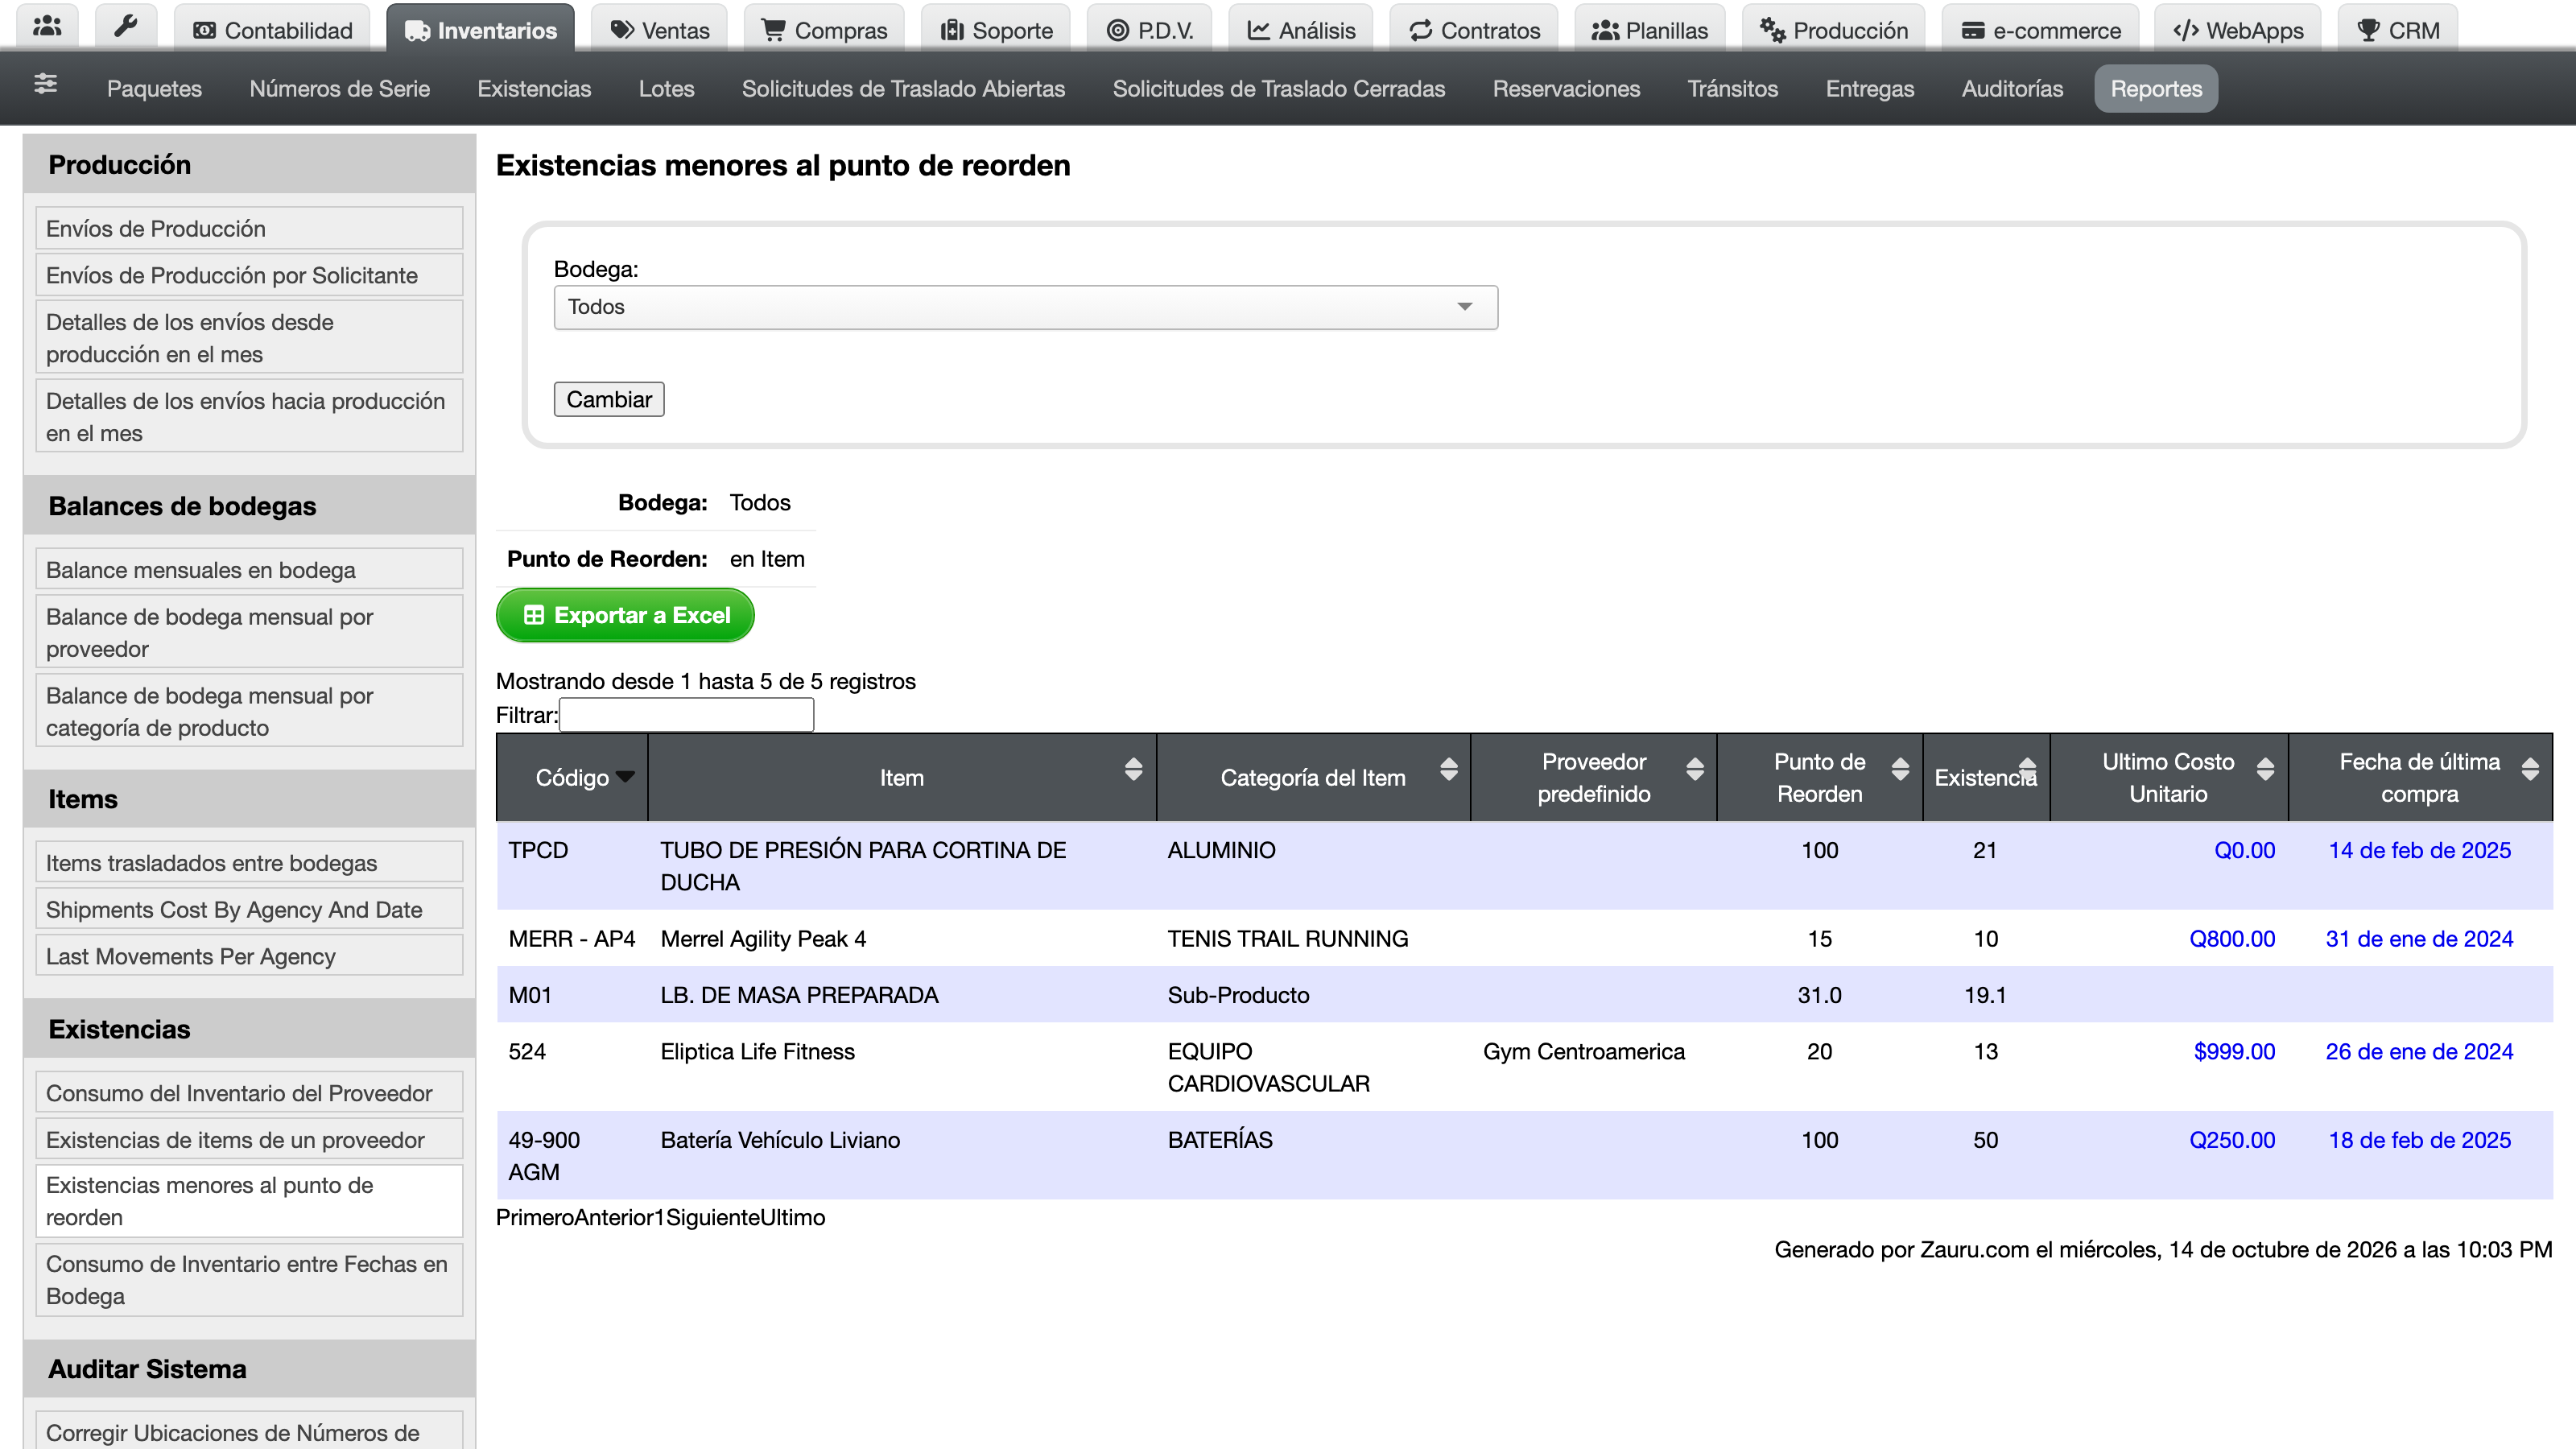Viewport: 2576px width, 1449px height.
Task: Open Envíos de Producción report
Action: pyautogui.click(x=249, y=228)
